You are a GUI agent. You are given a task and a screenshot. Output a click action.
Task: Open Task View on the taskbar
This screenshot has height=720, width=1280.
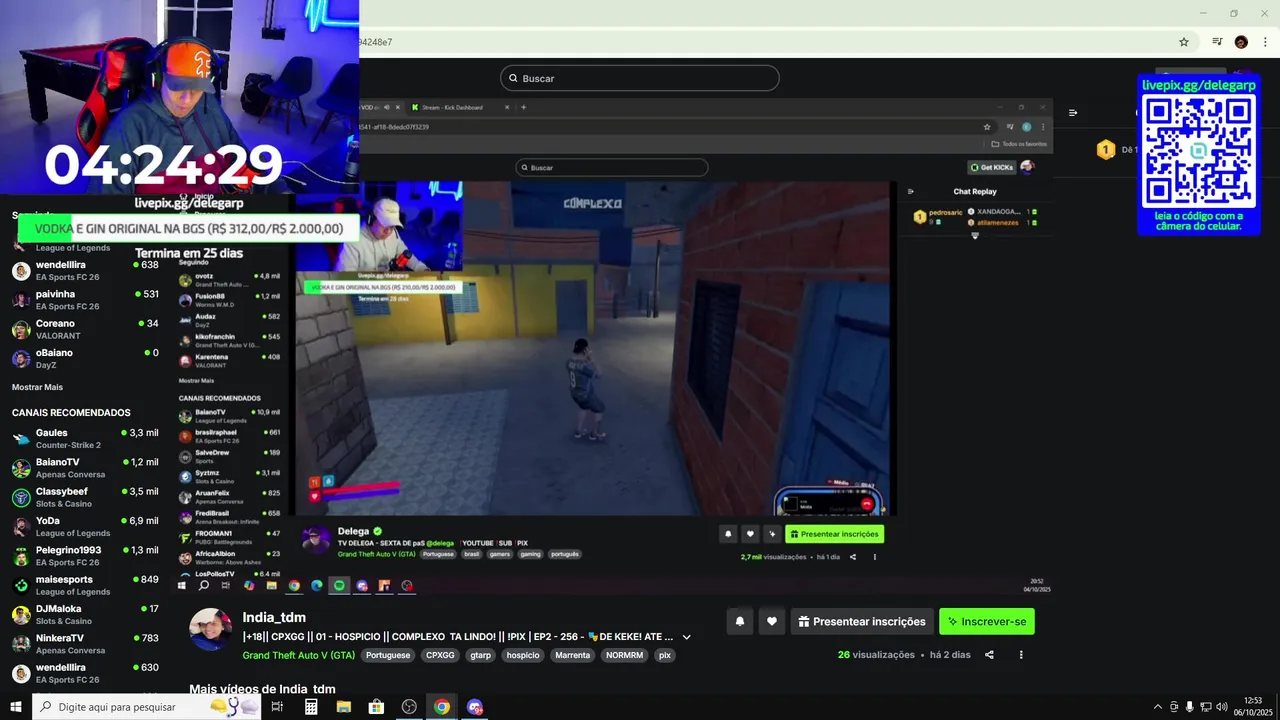[x=277, y=707]
